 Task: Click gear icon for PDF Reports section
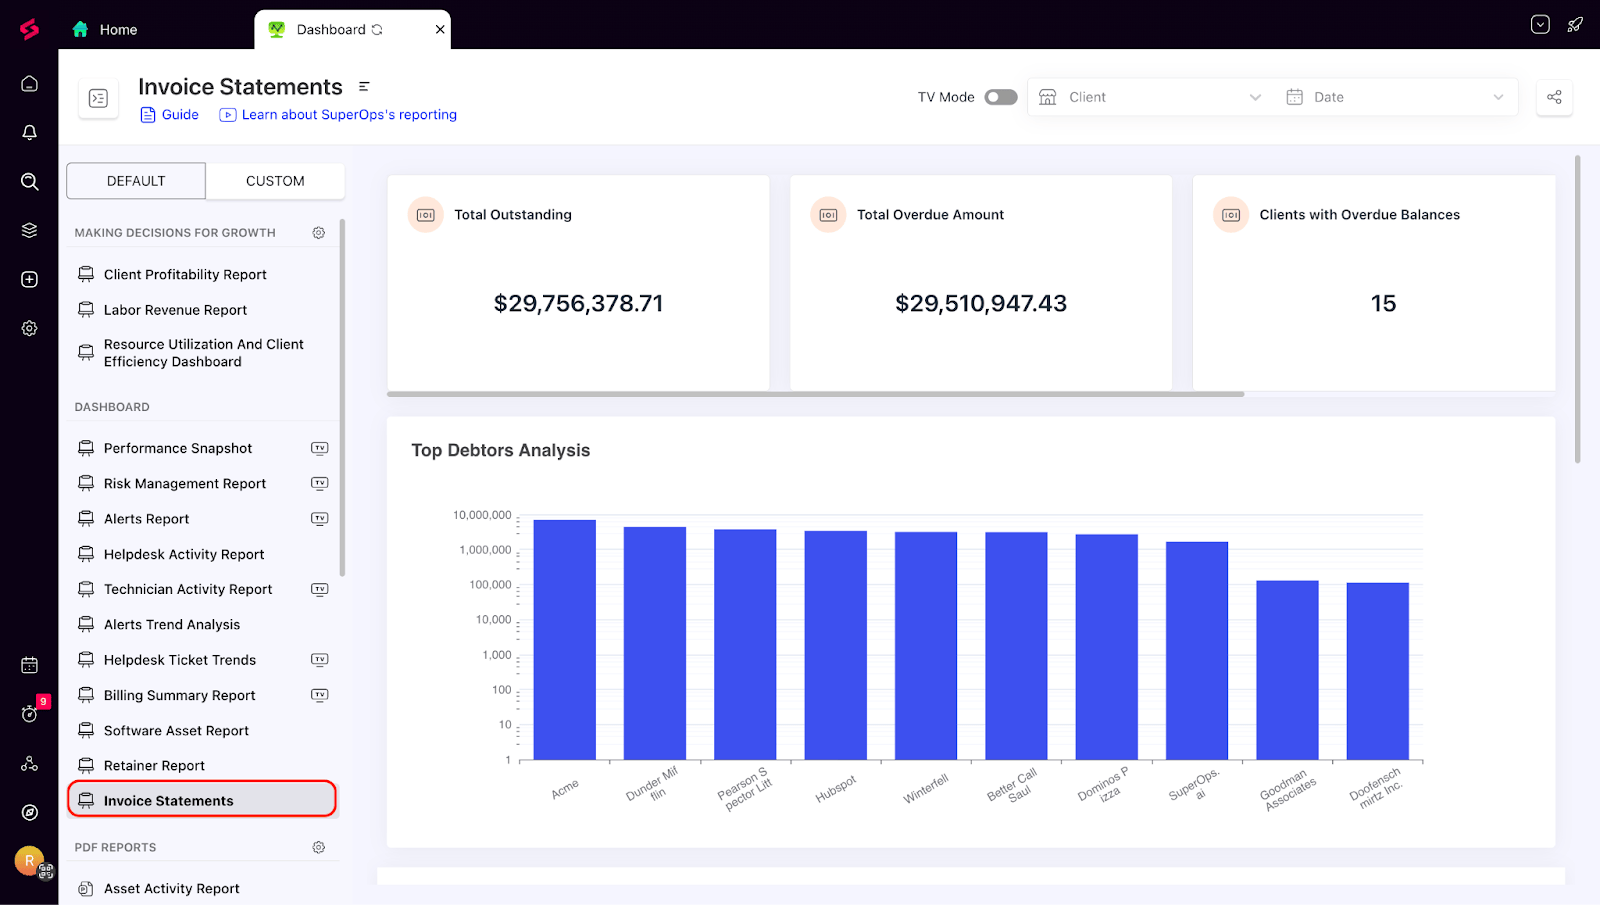[x=319, y=847]
